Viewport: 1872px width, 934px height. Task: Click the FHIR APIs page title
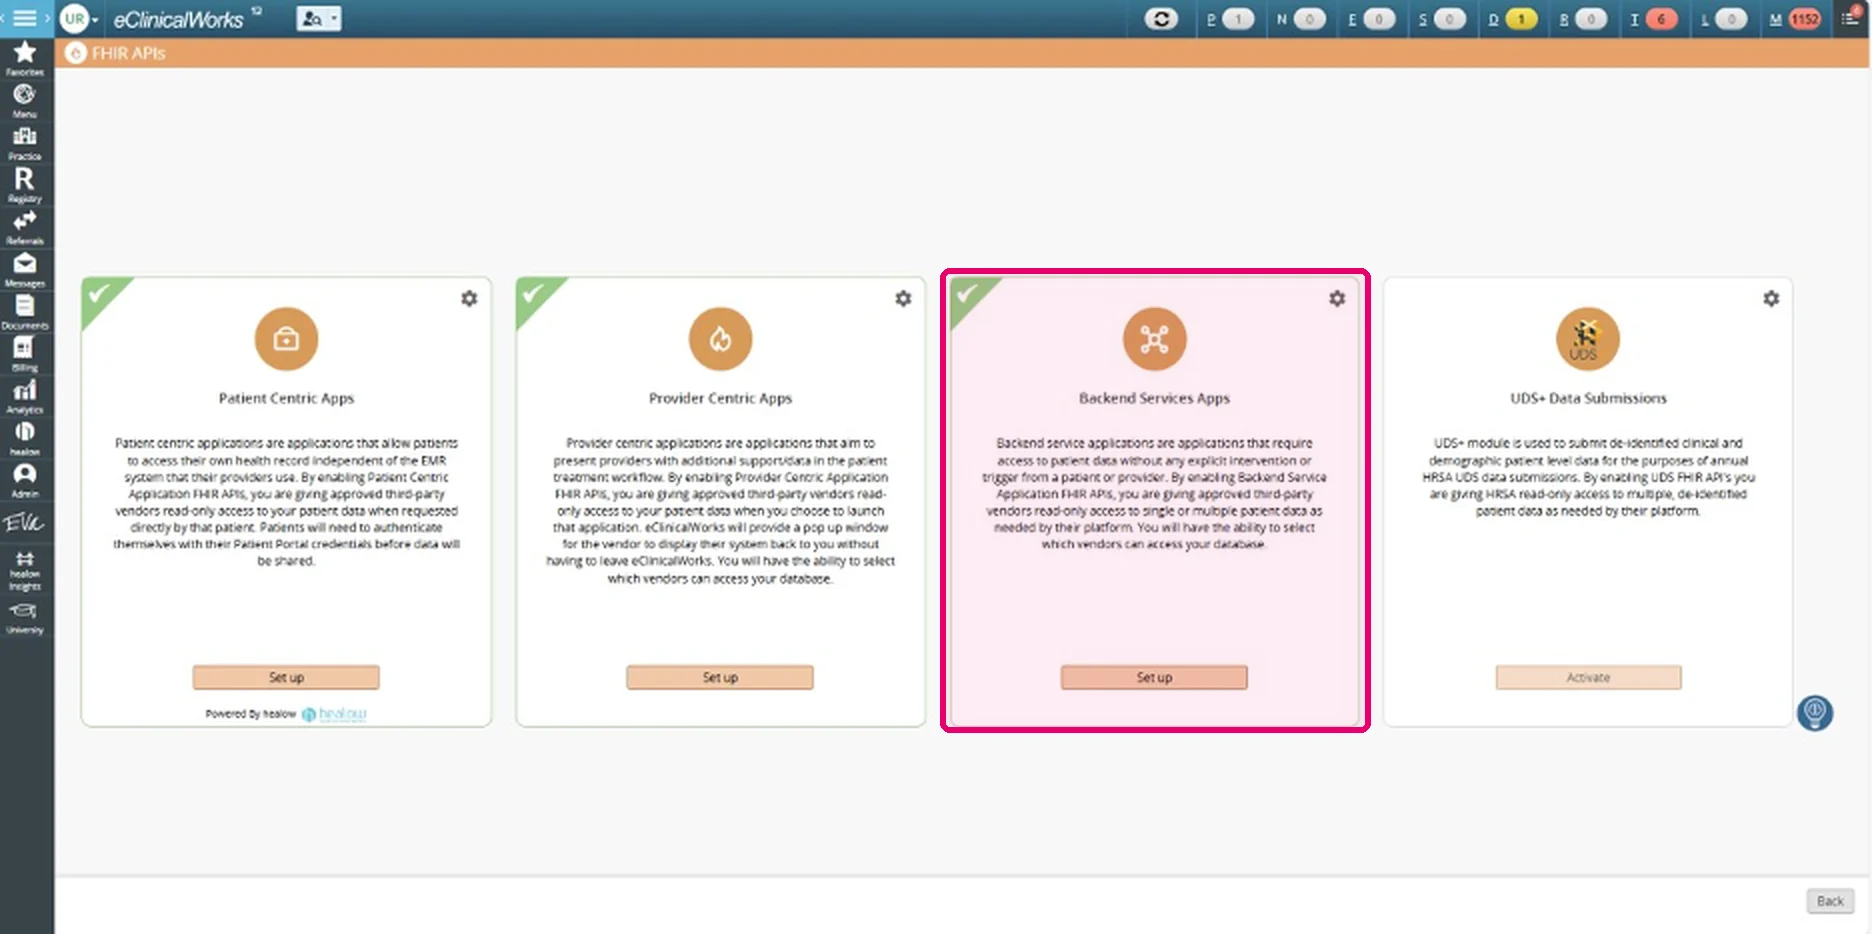coord(129,53)
